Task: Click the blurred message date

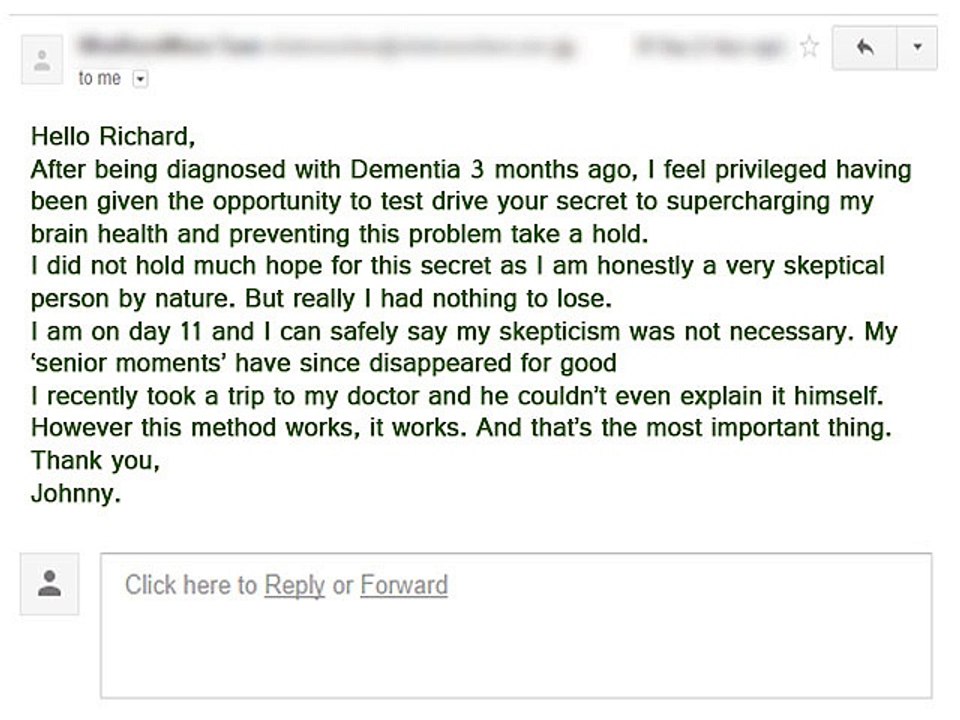Action: point(709,46)
